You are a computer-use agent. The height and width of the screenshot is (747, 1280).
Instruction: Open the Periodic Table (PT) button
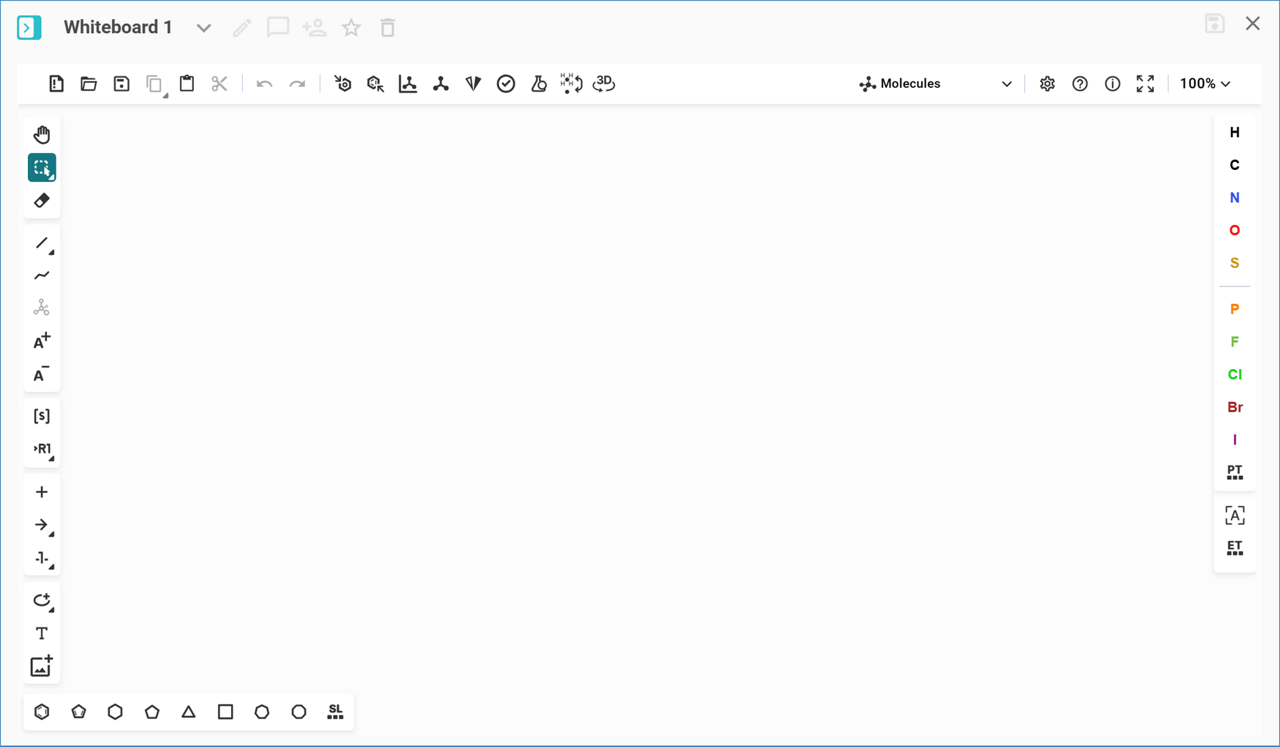click(x=1234, y=472)
